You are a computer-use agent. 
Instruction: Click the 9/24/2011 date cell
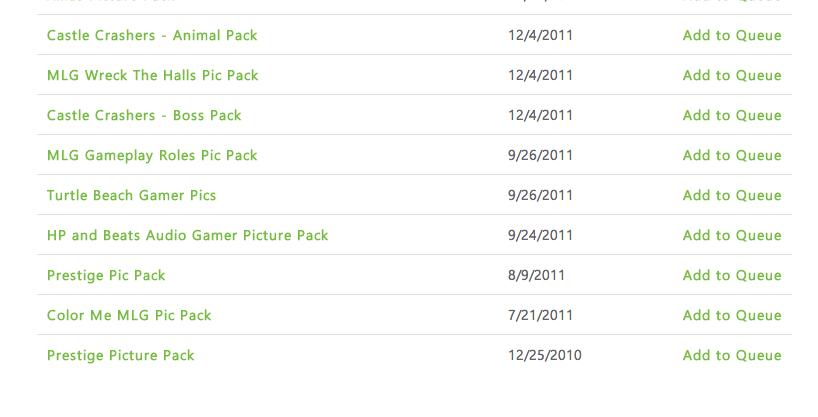coord(540,235)
